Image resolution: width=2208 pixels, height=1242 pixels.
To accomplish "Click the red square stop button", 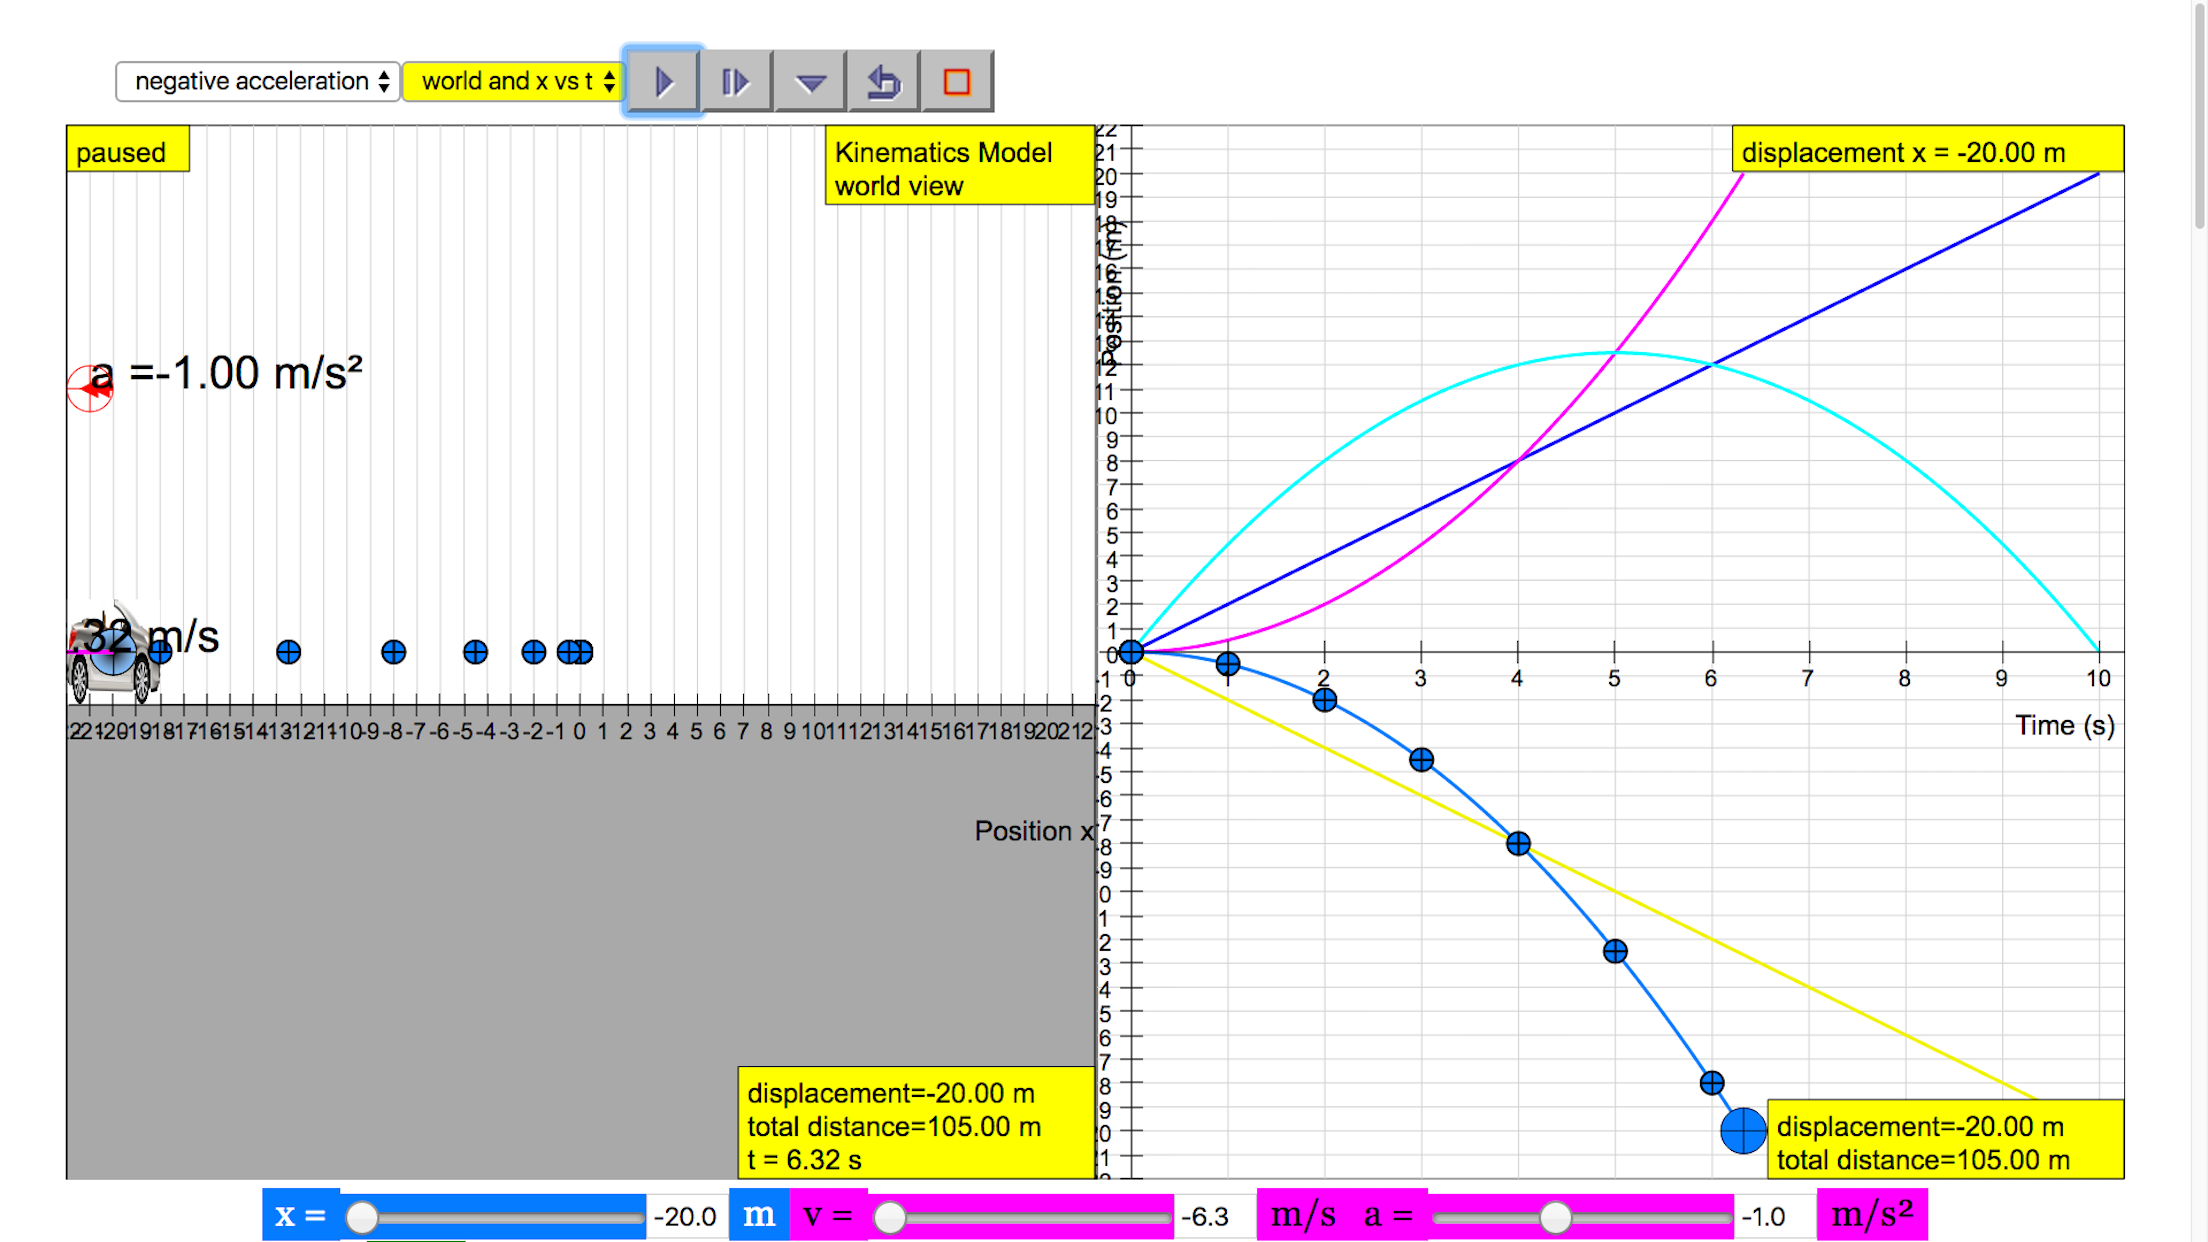I will click(957, 81).
